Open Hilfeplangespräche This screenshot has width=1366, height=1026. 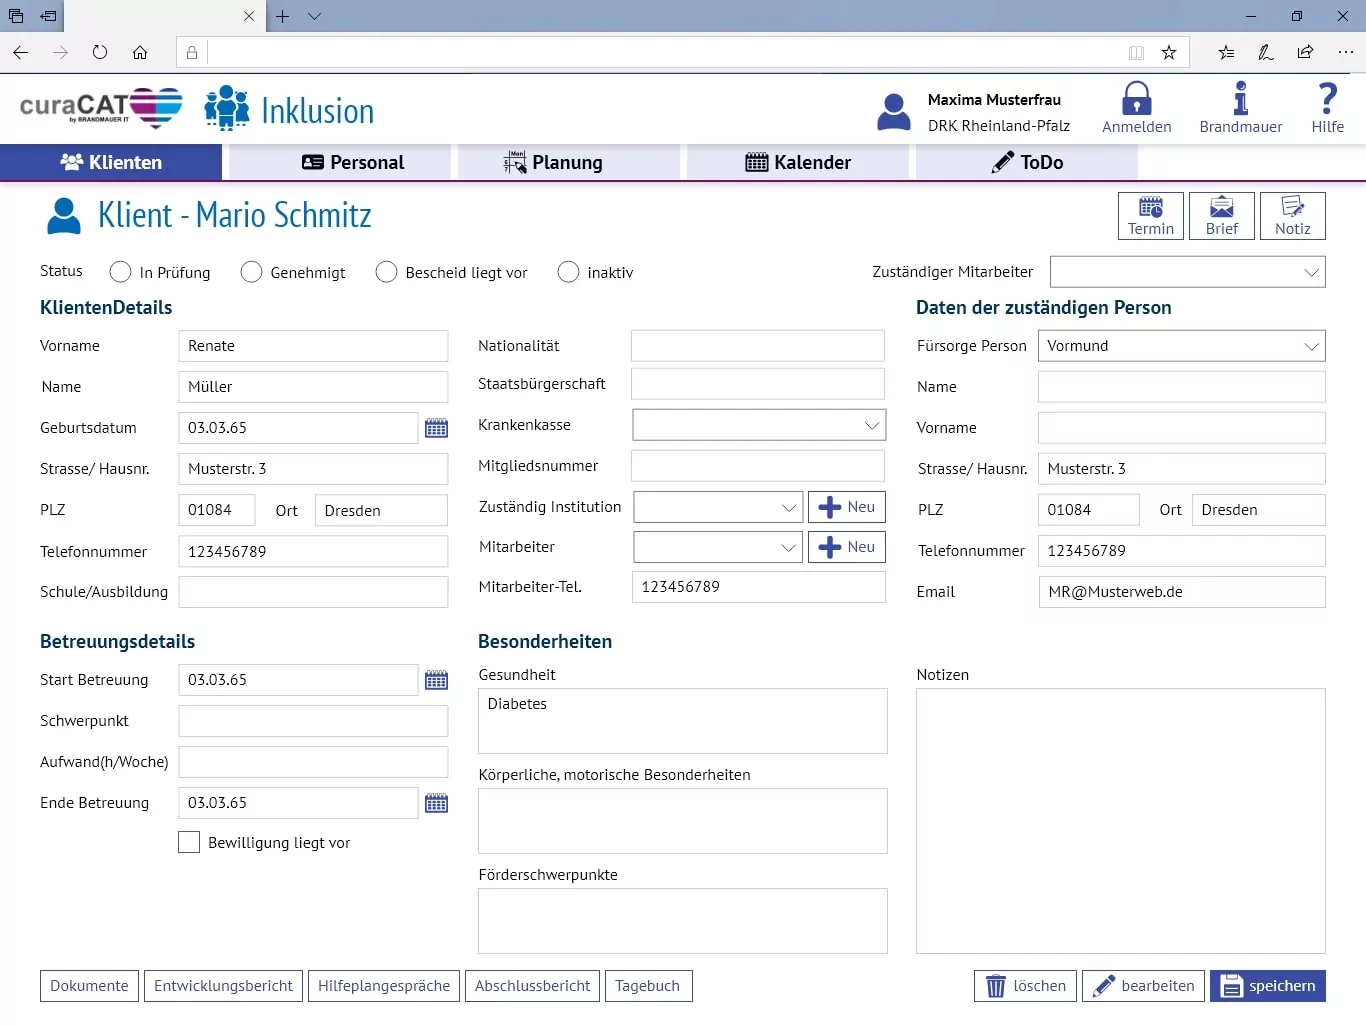click(x=384, y=986)
